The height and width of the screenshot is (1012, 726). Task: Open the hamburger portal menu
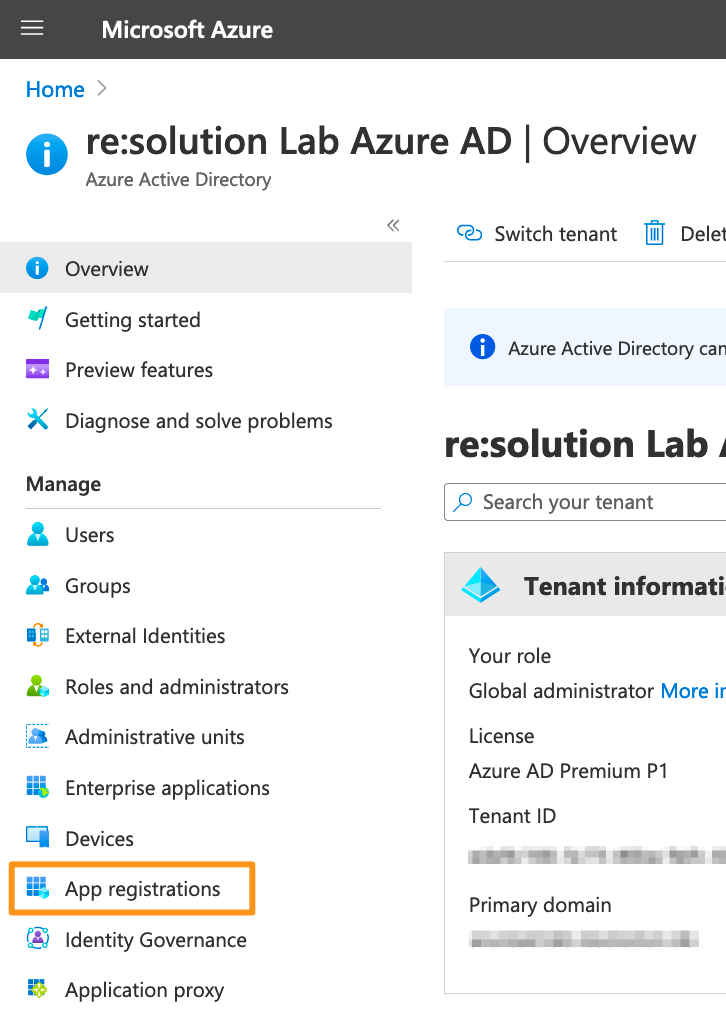32,28
